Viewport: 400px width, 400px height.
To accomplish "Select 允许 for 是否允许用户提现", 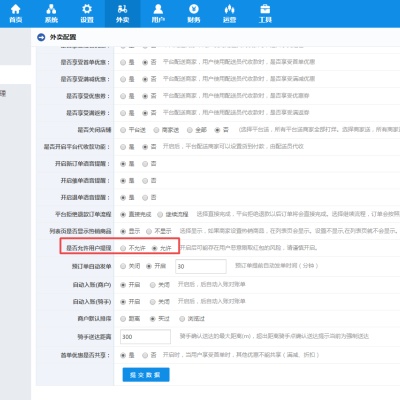I will pos(154,248).
